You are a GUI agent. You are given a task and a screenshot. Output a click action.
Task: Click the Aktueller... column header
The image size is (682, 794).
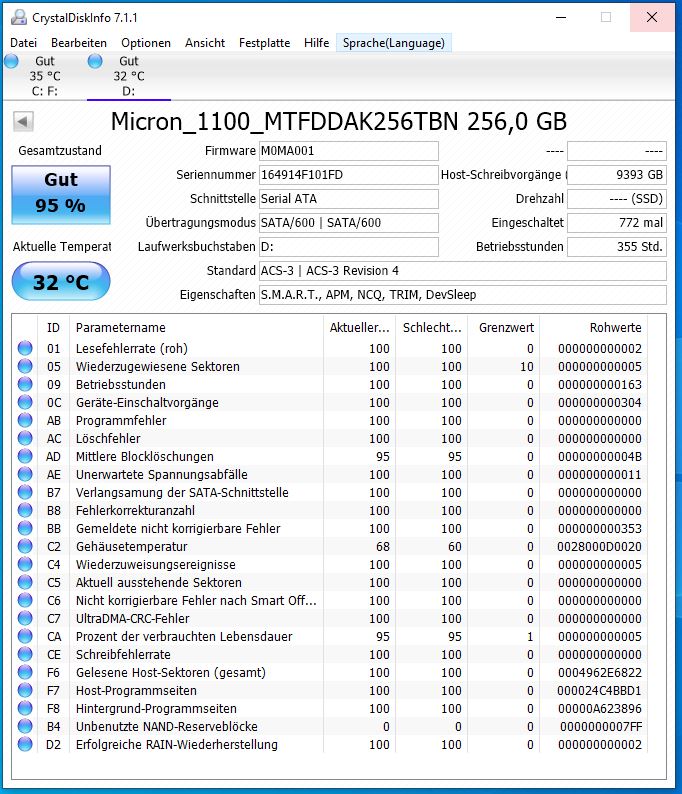[x=359, y=328]
